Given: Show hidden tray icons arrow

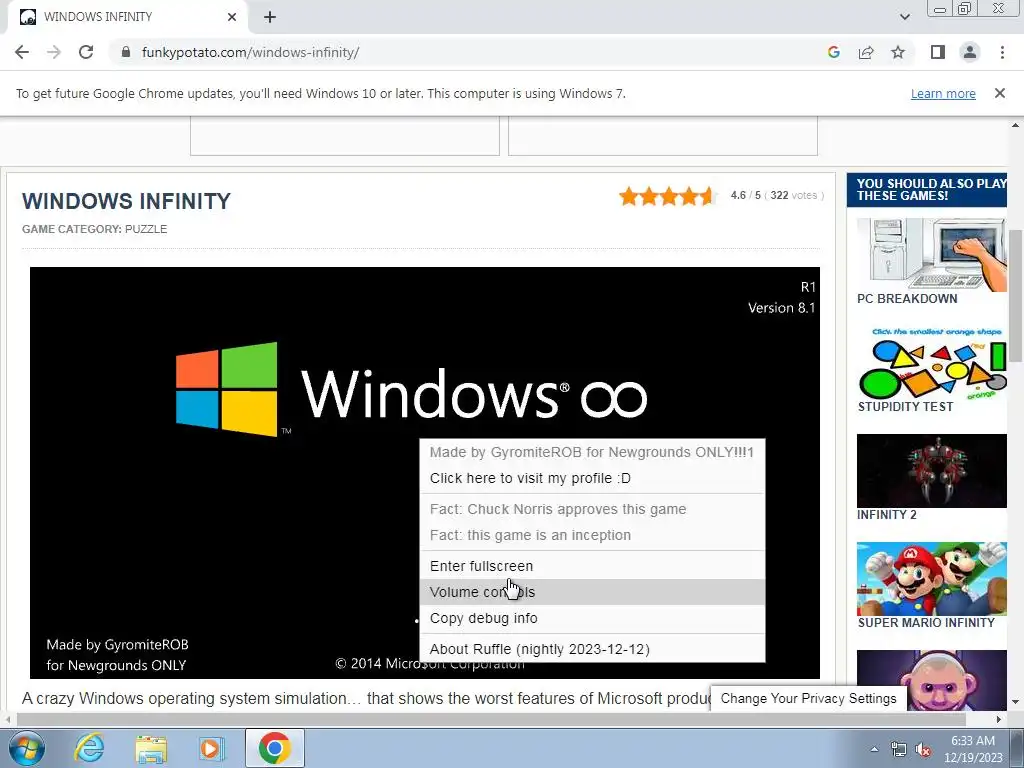Looking at the screenshot, I should (874, 749).
